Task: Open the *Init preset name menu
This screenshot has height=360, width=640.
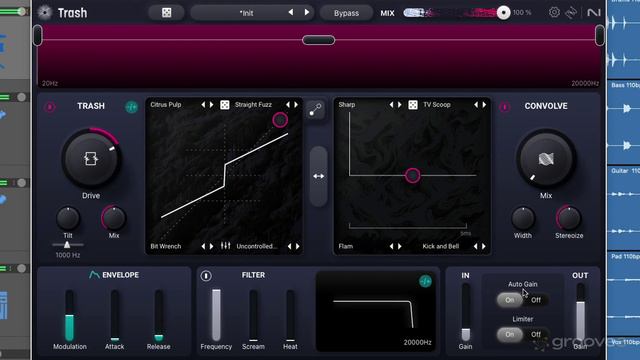Action: coord(246,13)
